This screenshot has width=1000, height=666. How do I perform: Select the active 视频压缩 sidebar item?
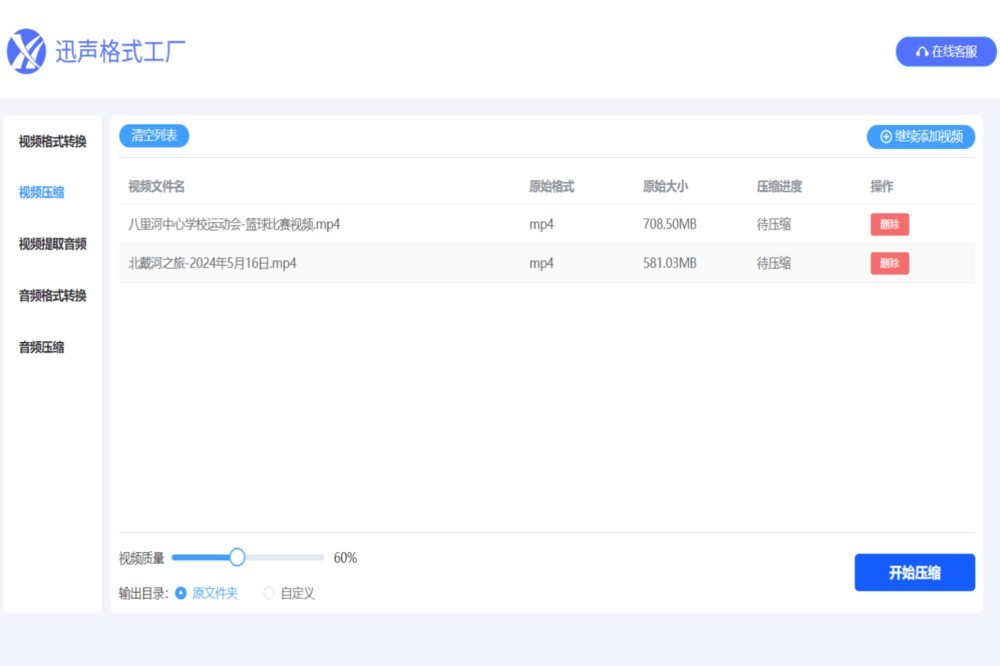[x=39, y=192]
